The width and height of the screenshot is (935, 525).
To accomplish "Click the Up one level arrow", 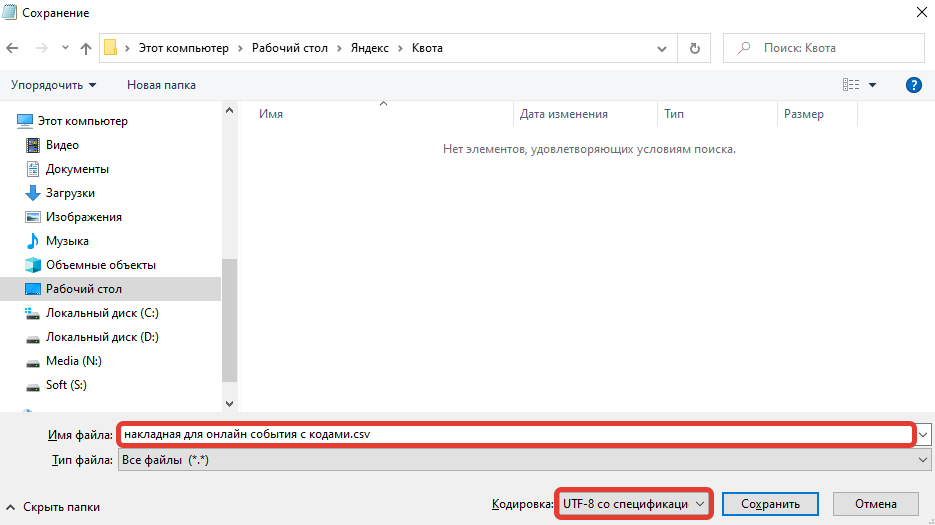I will point(86,48).
